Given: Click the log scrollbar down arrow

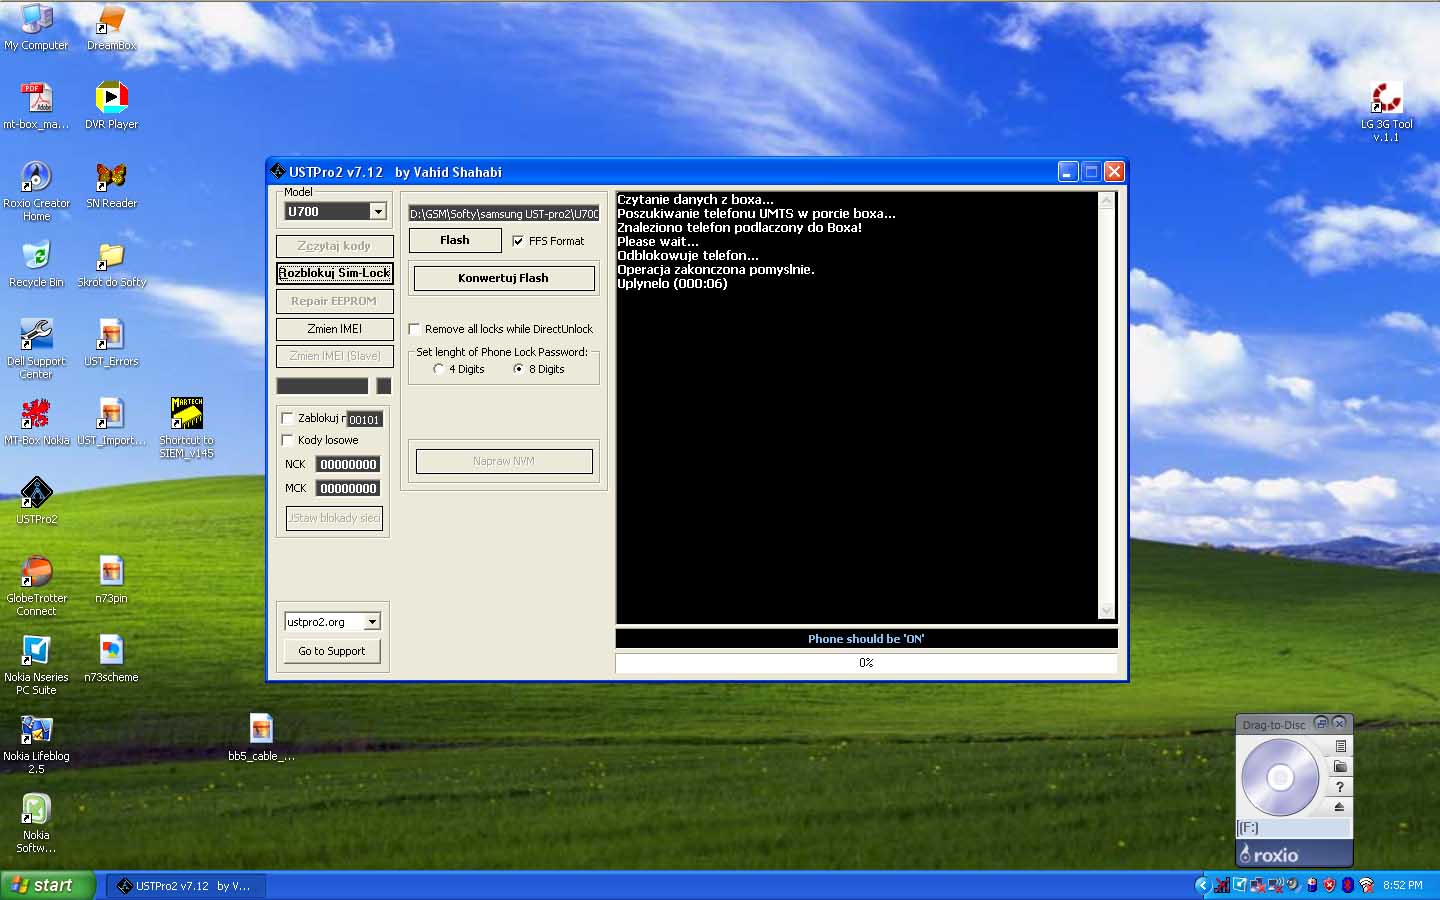Looking at the screenshot, I should pos(1106,611).
